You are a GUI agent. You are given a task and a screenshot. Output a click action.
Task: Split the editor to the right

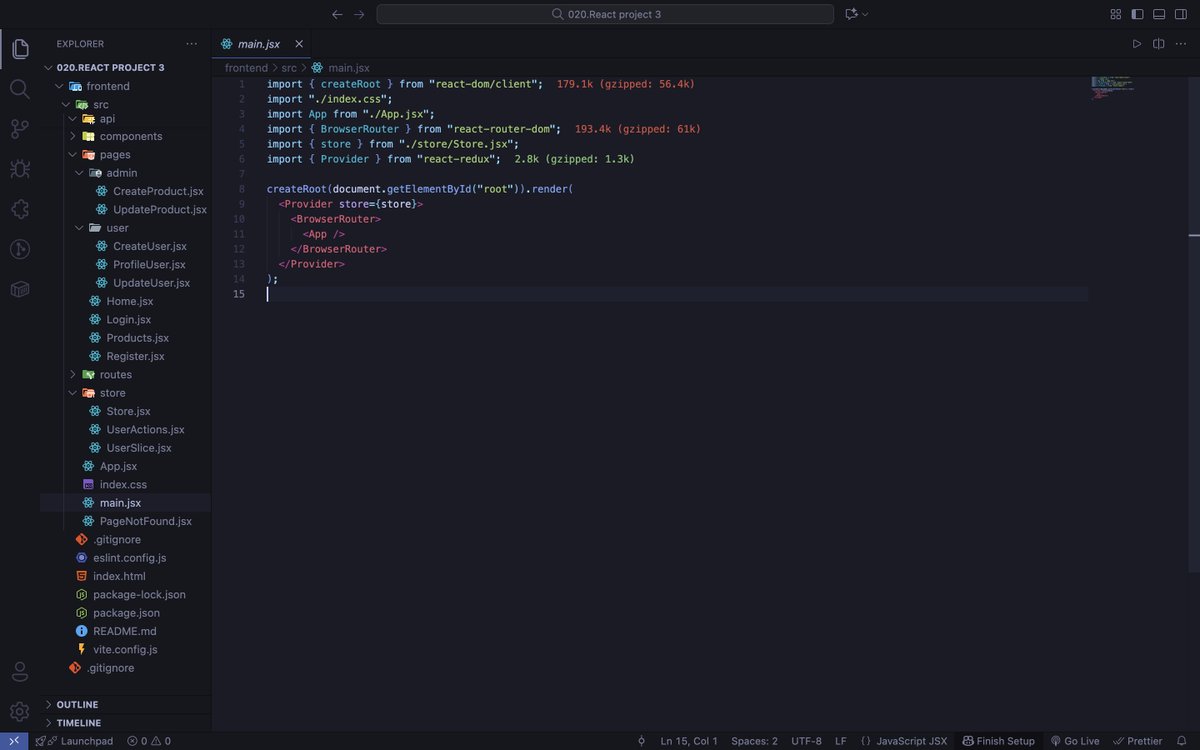[x=1159, y=44]
